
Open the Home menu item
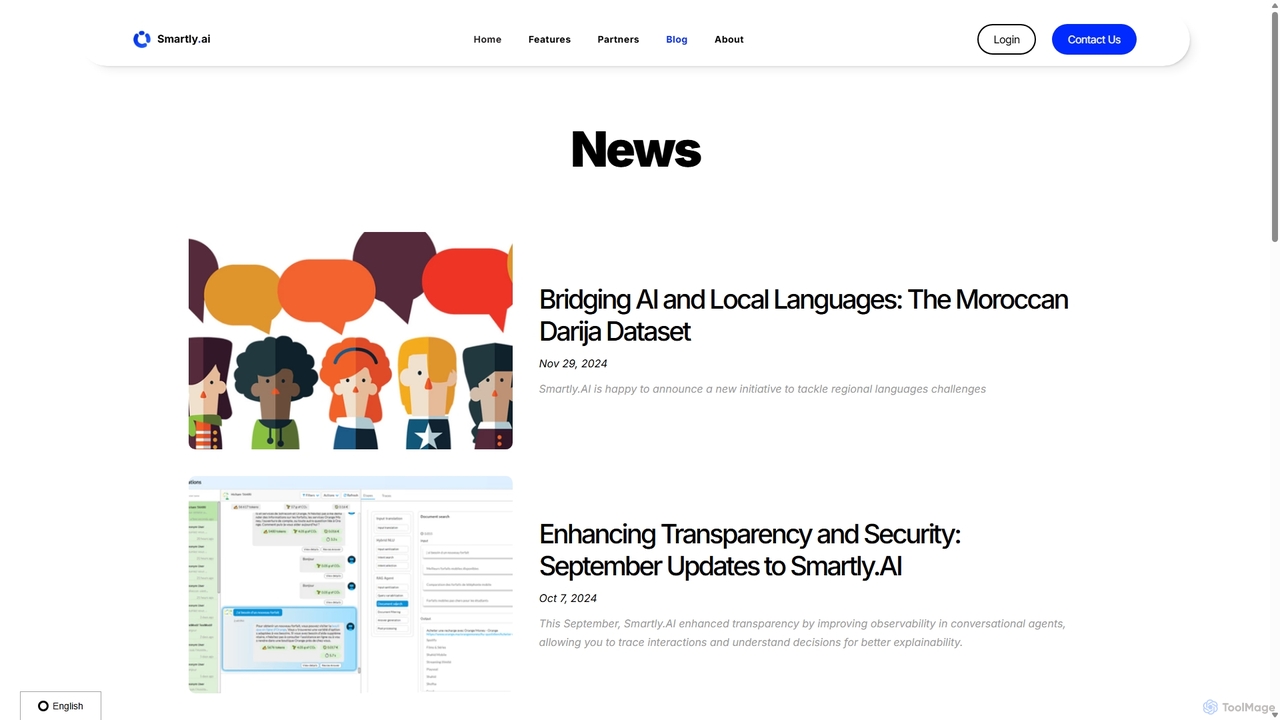tap(487, 40)
